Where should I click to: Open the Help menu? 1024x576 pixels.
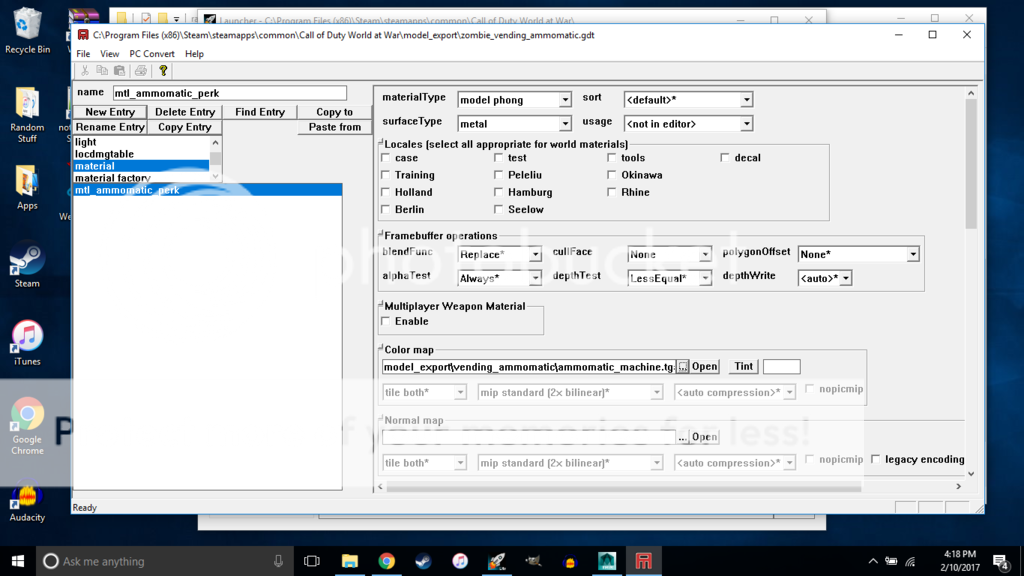(x=194, y=54)
